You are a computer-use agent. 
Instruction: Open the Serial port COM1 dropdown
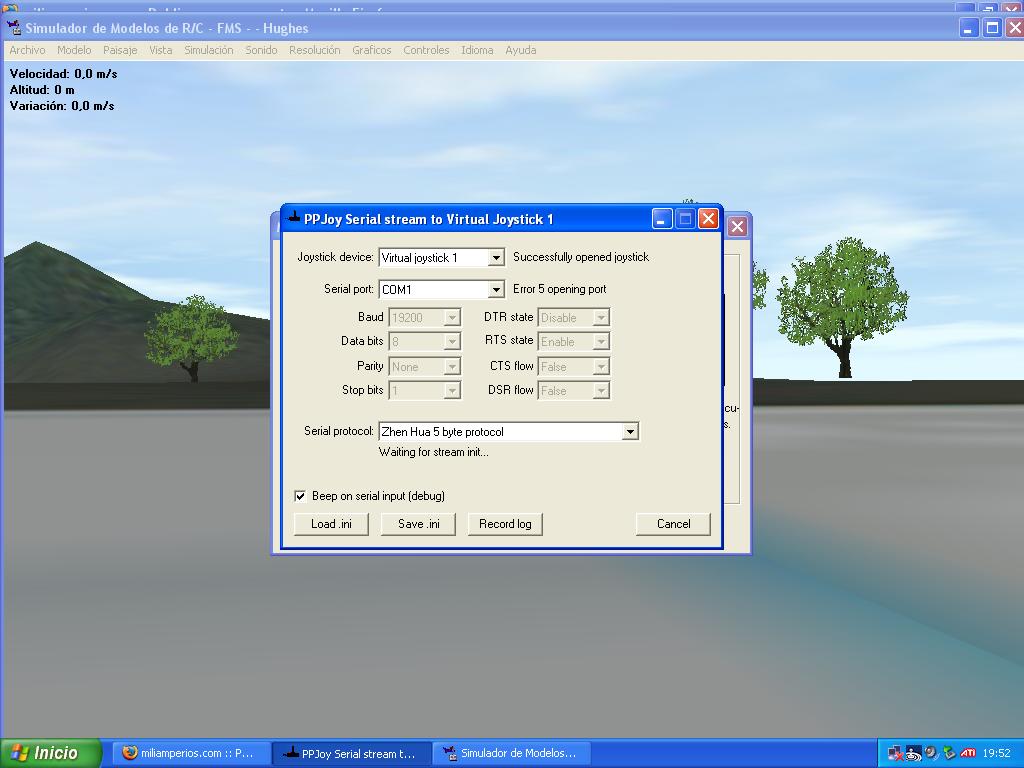495,290
